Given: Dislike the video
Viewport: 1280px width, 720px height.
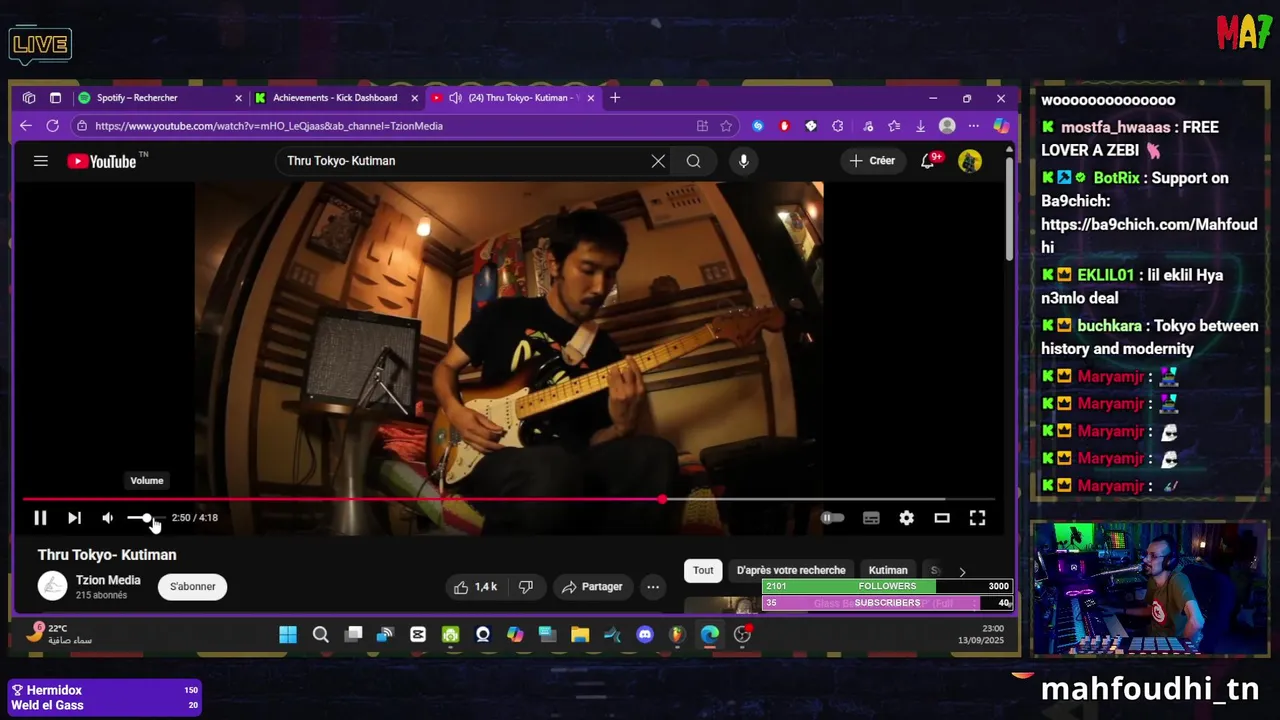Looking at the screenshot, I should pyautogui.click(x=525, y=587).
